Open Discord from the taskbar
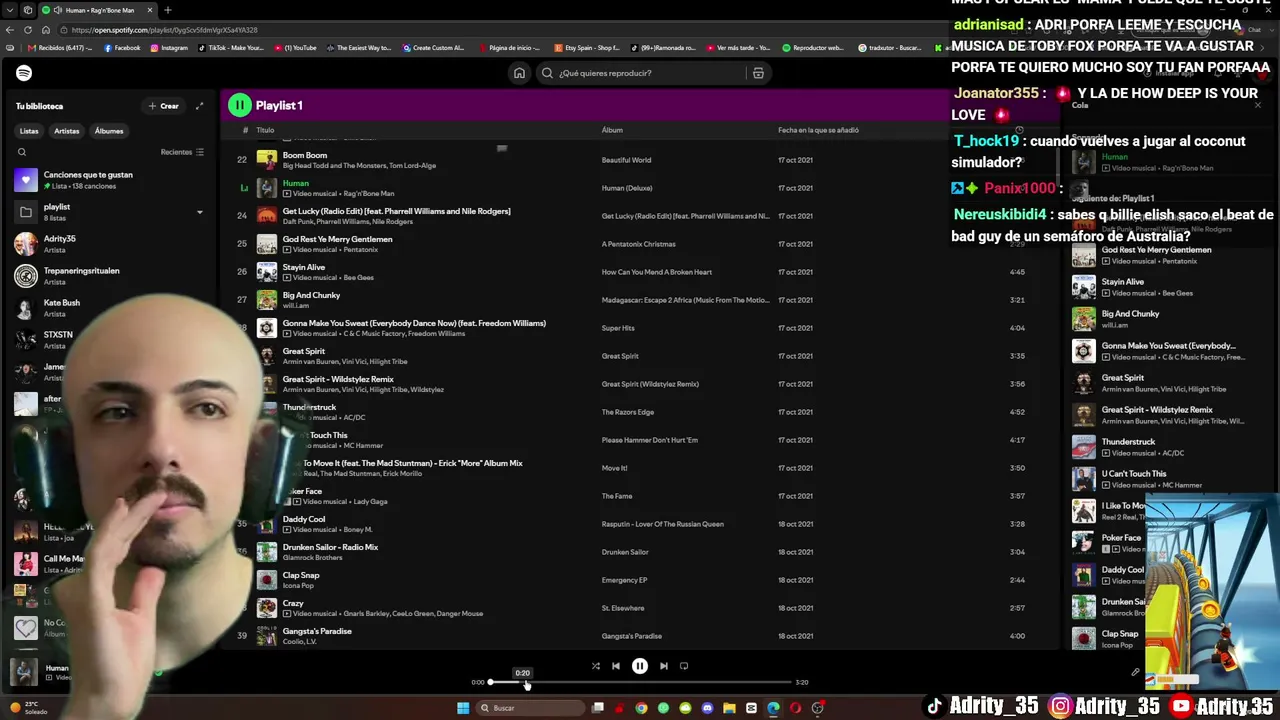The image size is (1280, 720). [707, 708]
